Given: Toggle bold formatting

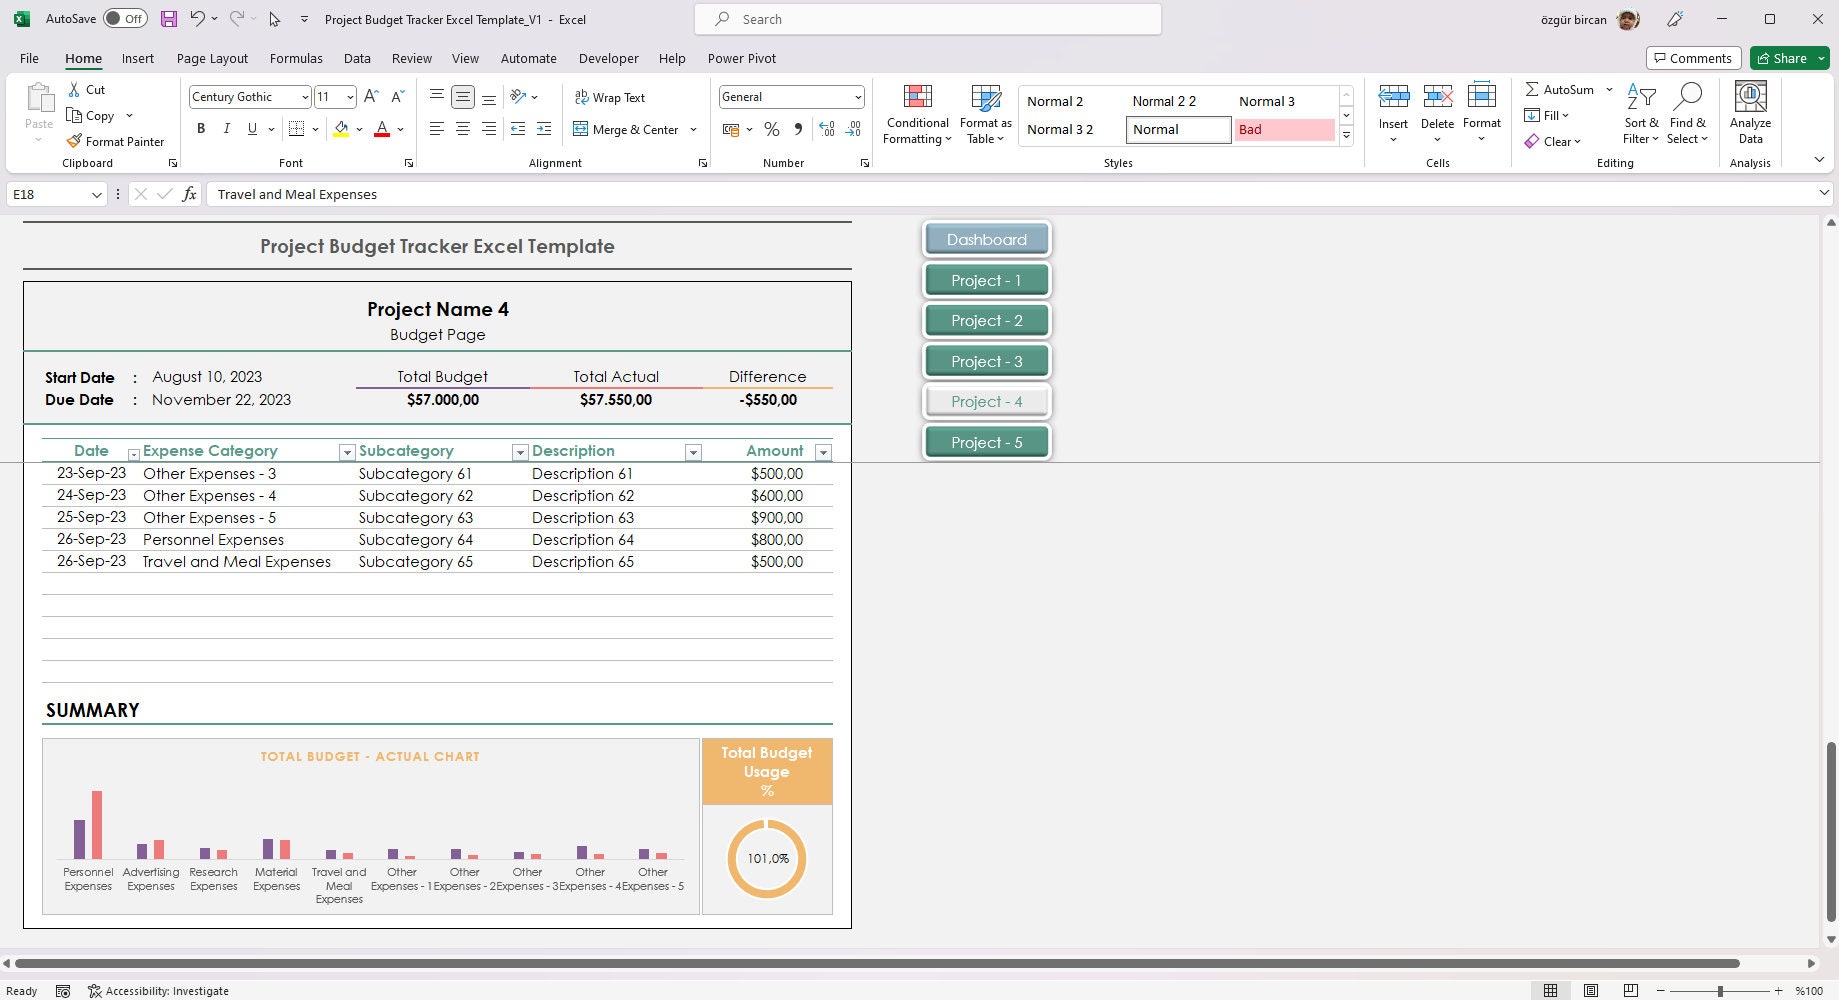Looking at the screenshot, I should pos(200,129).
